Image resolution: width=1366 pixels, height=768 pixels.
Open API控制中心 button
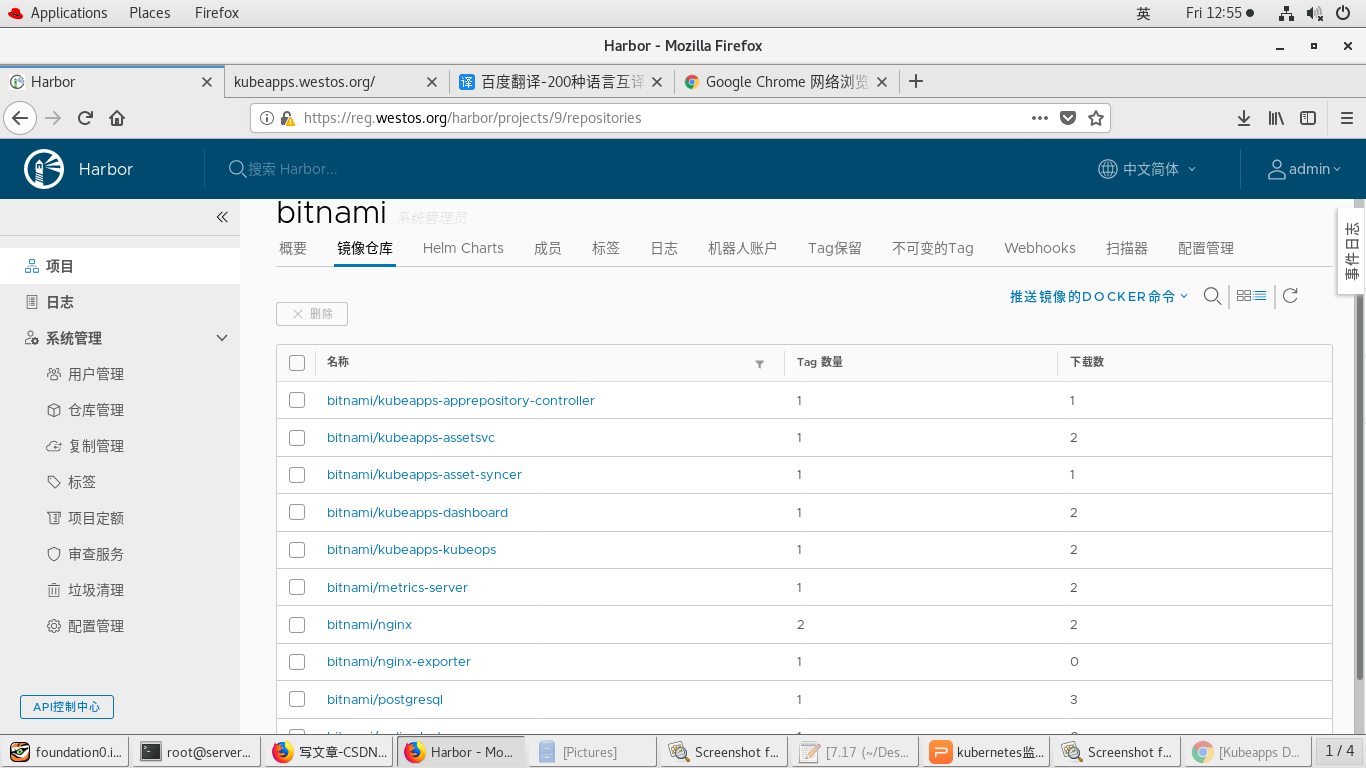click(67, 707)
